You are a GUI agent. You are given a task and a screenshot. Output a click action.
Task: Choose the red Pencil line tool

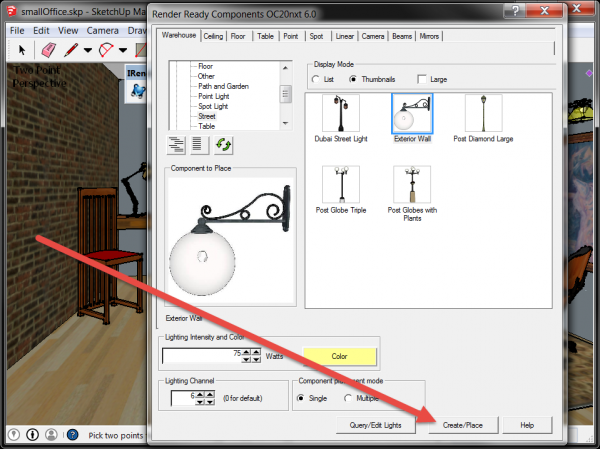pyautogui.click(x=71, y=50)
